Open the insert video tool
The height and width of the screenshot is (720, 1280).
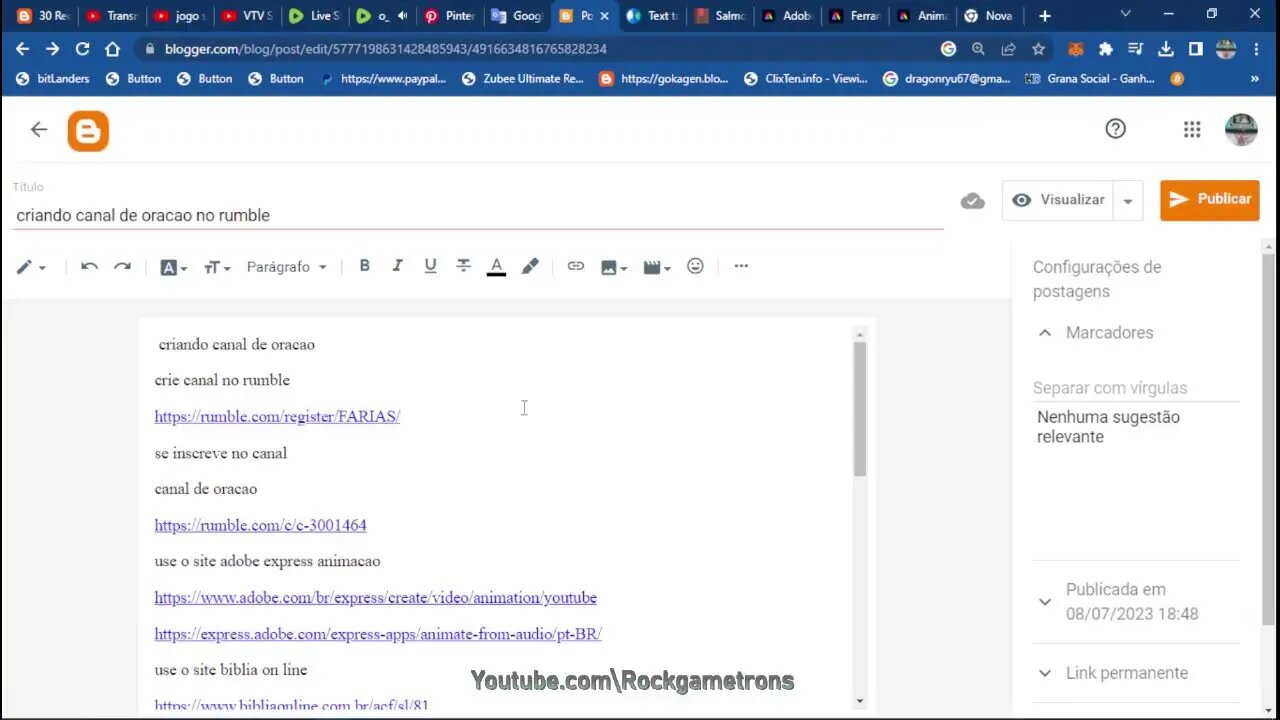(656, 267)
